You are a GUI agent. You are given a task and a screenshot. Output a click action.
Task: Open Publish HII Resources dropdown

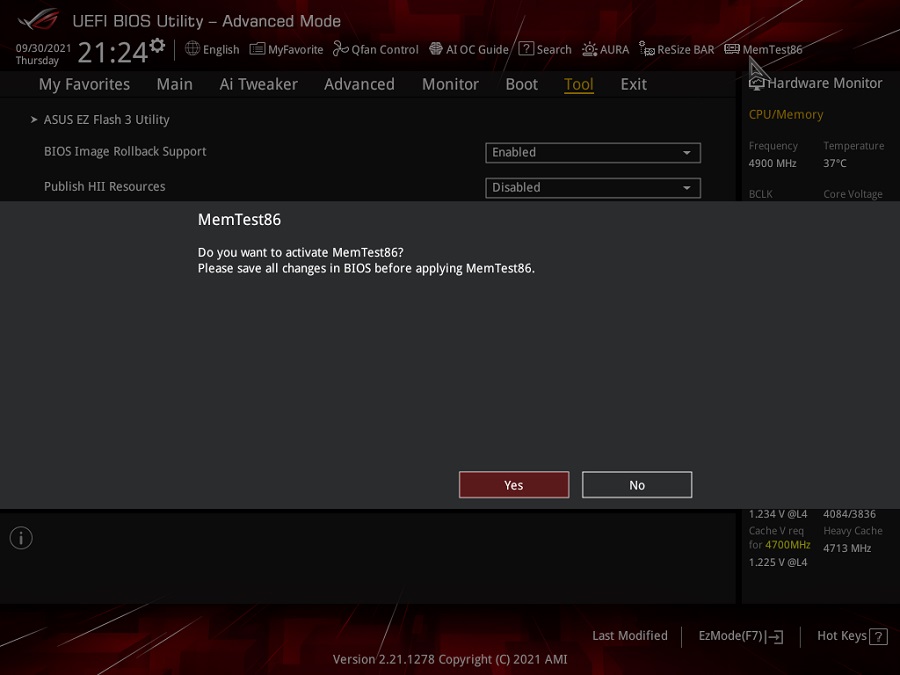(x=593, y=188)
